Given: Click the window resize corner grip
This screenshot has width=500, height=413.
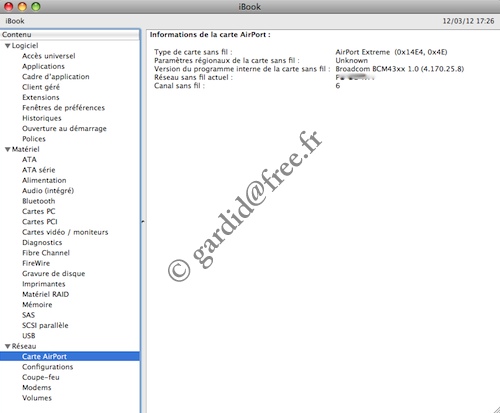Looking at the screenshot, I should tap(496, 409).
